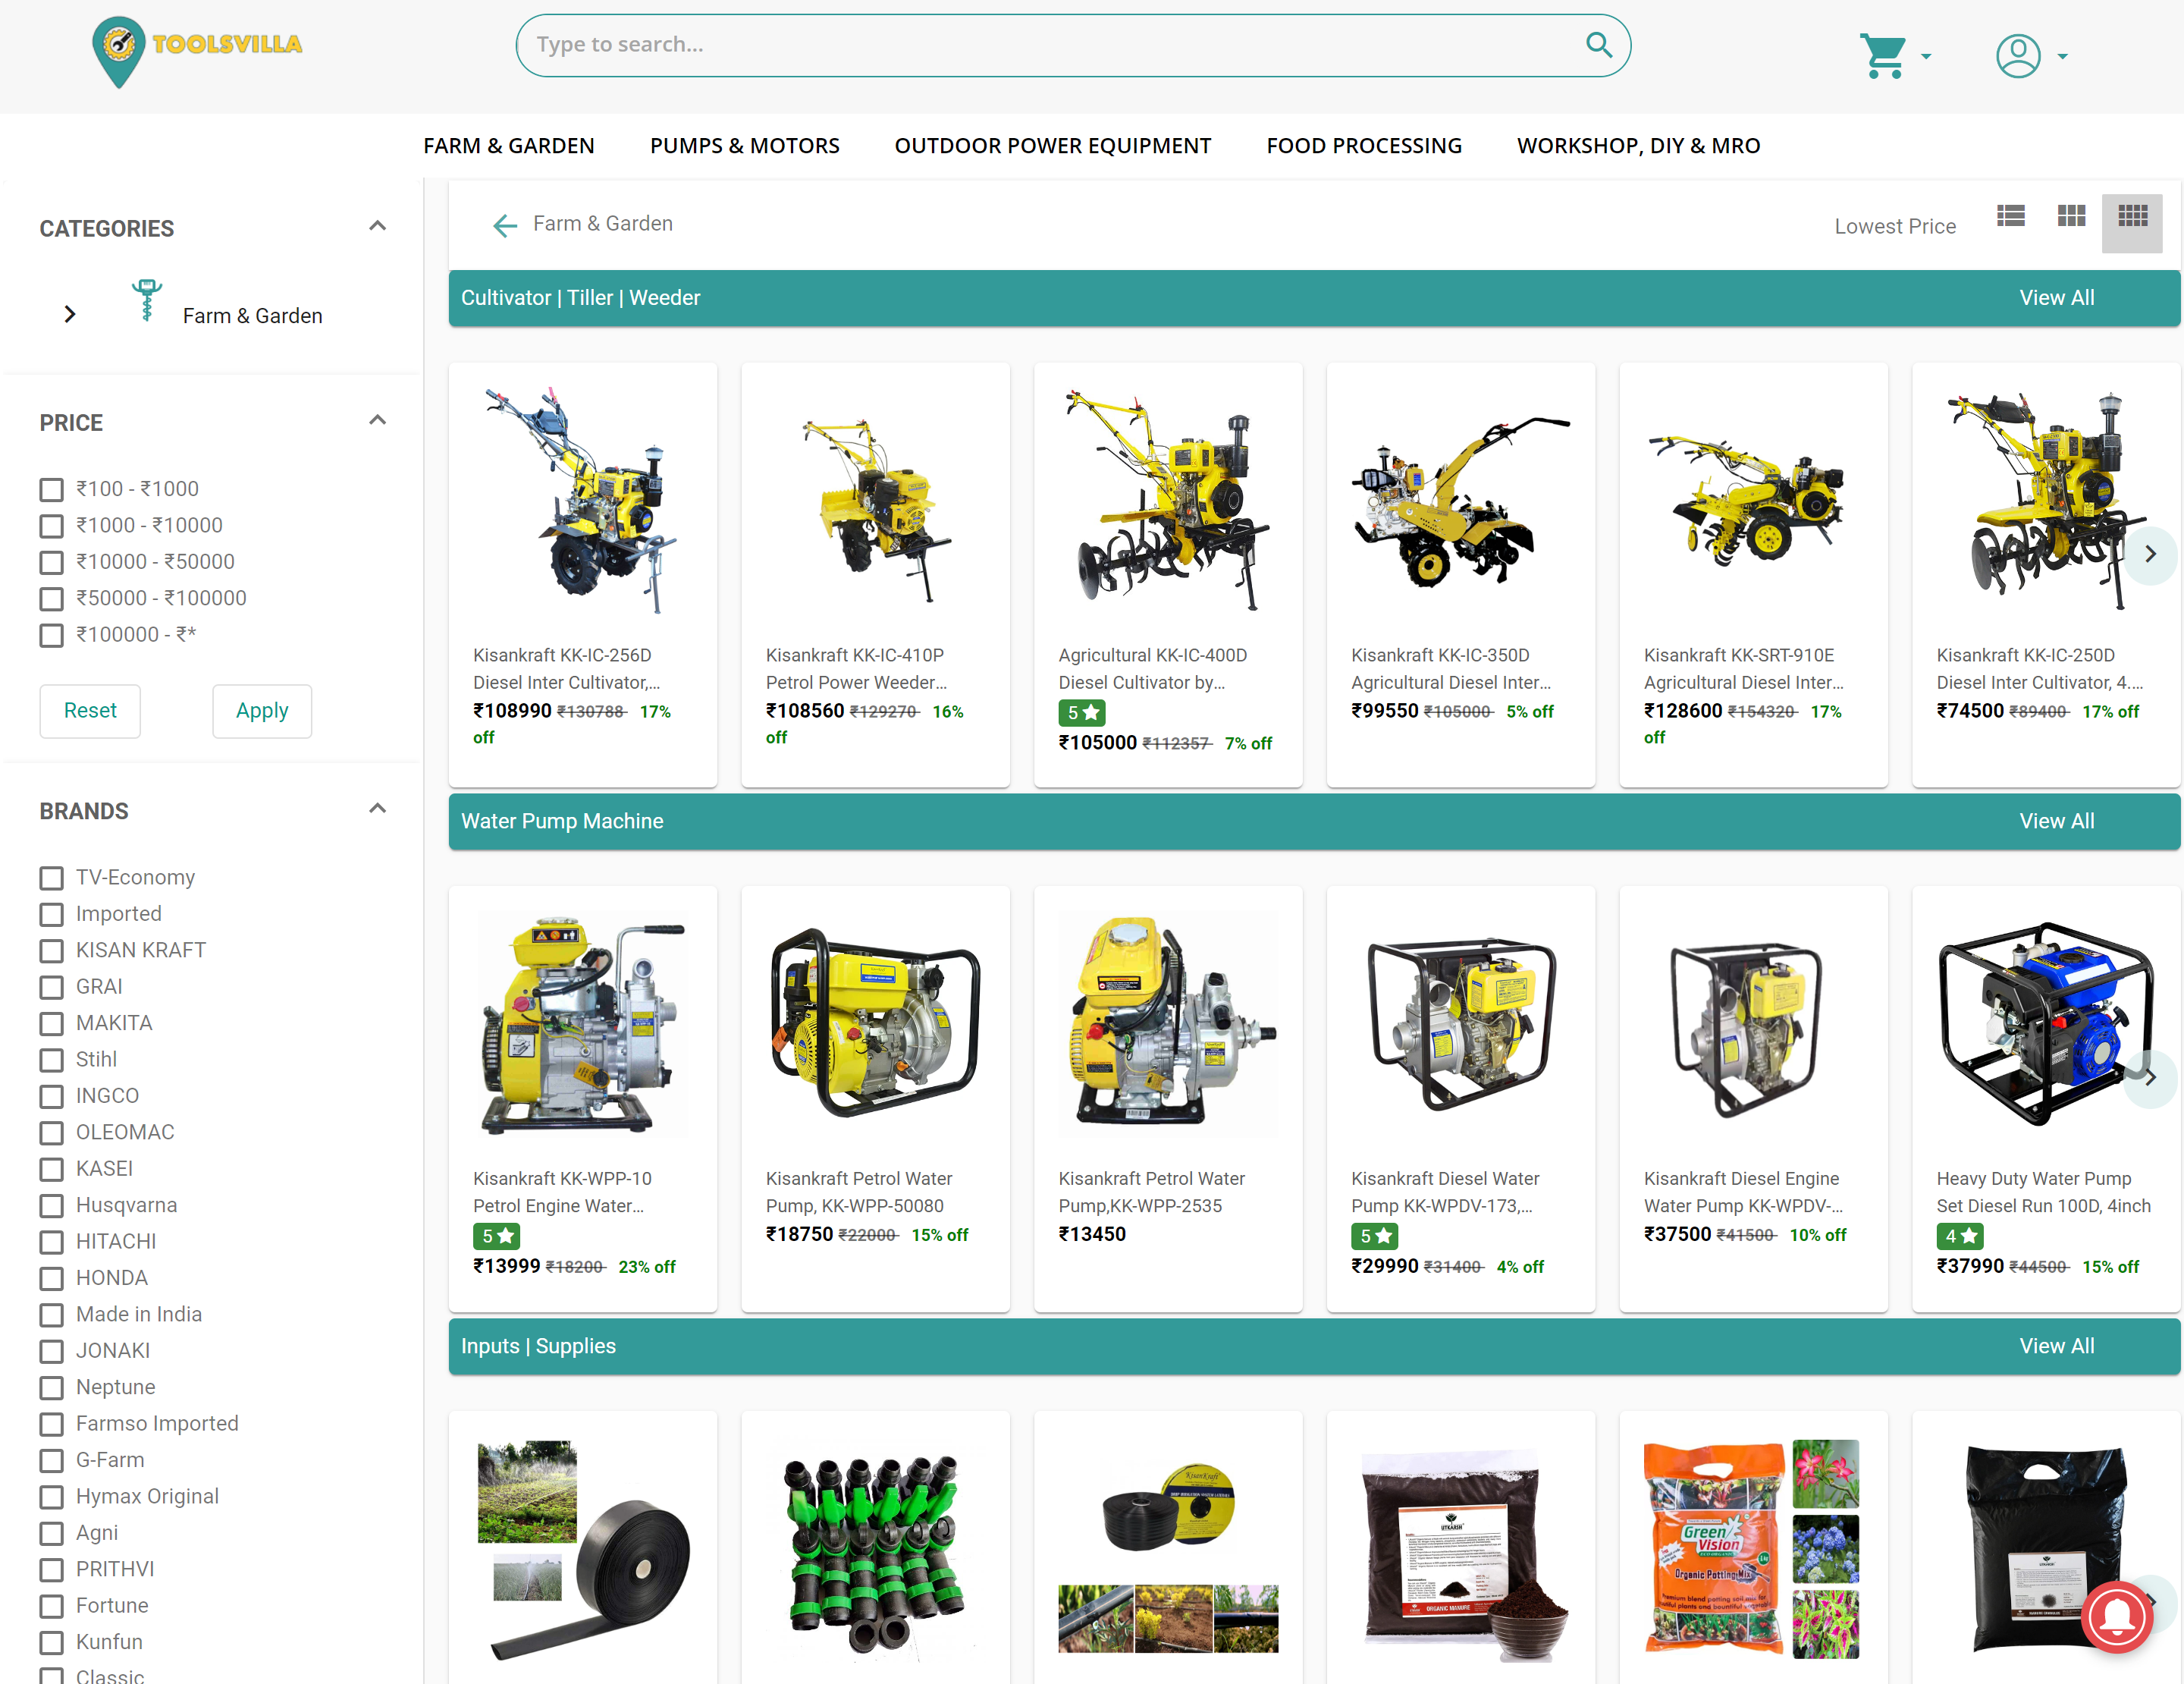Click next arrow in Water Pump carousel
The image size is (2184, 1684).
coord(2150,1078)
